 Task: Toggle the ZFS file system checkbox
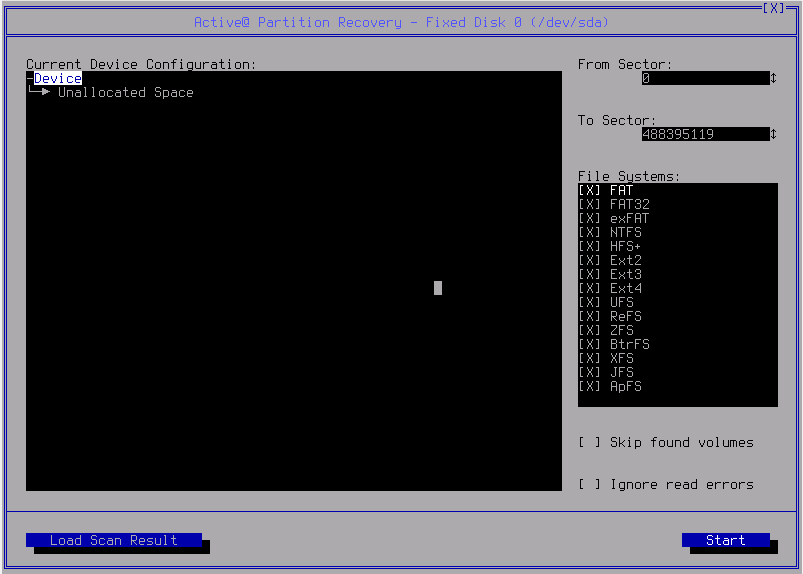589,330
